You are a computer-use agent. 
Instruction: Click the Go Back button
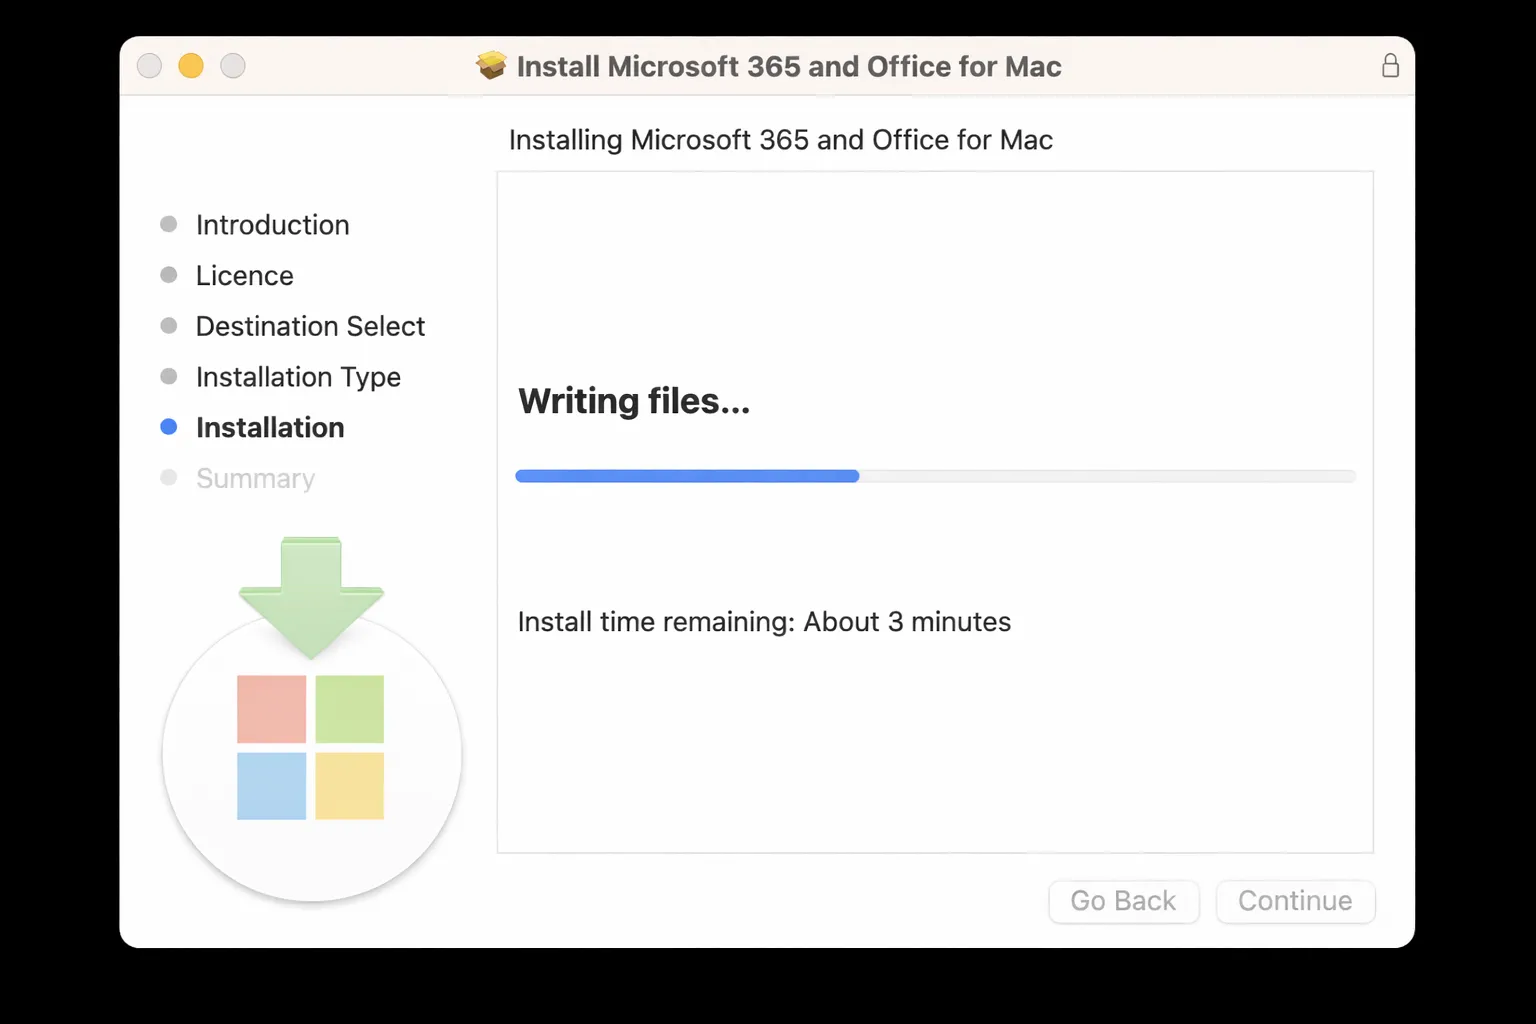pos(1123,901)
